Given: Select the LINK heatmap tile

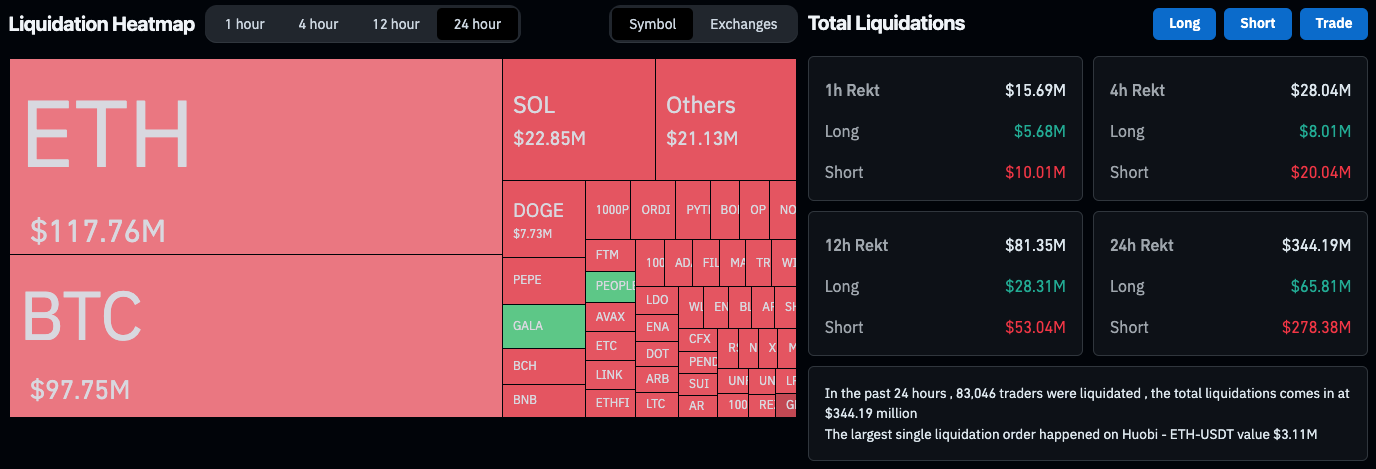Looking at the screenshot, I should (610, 376).
